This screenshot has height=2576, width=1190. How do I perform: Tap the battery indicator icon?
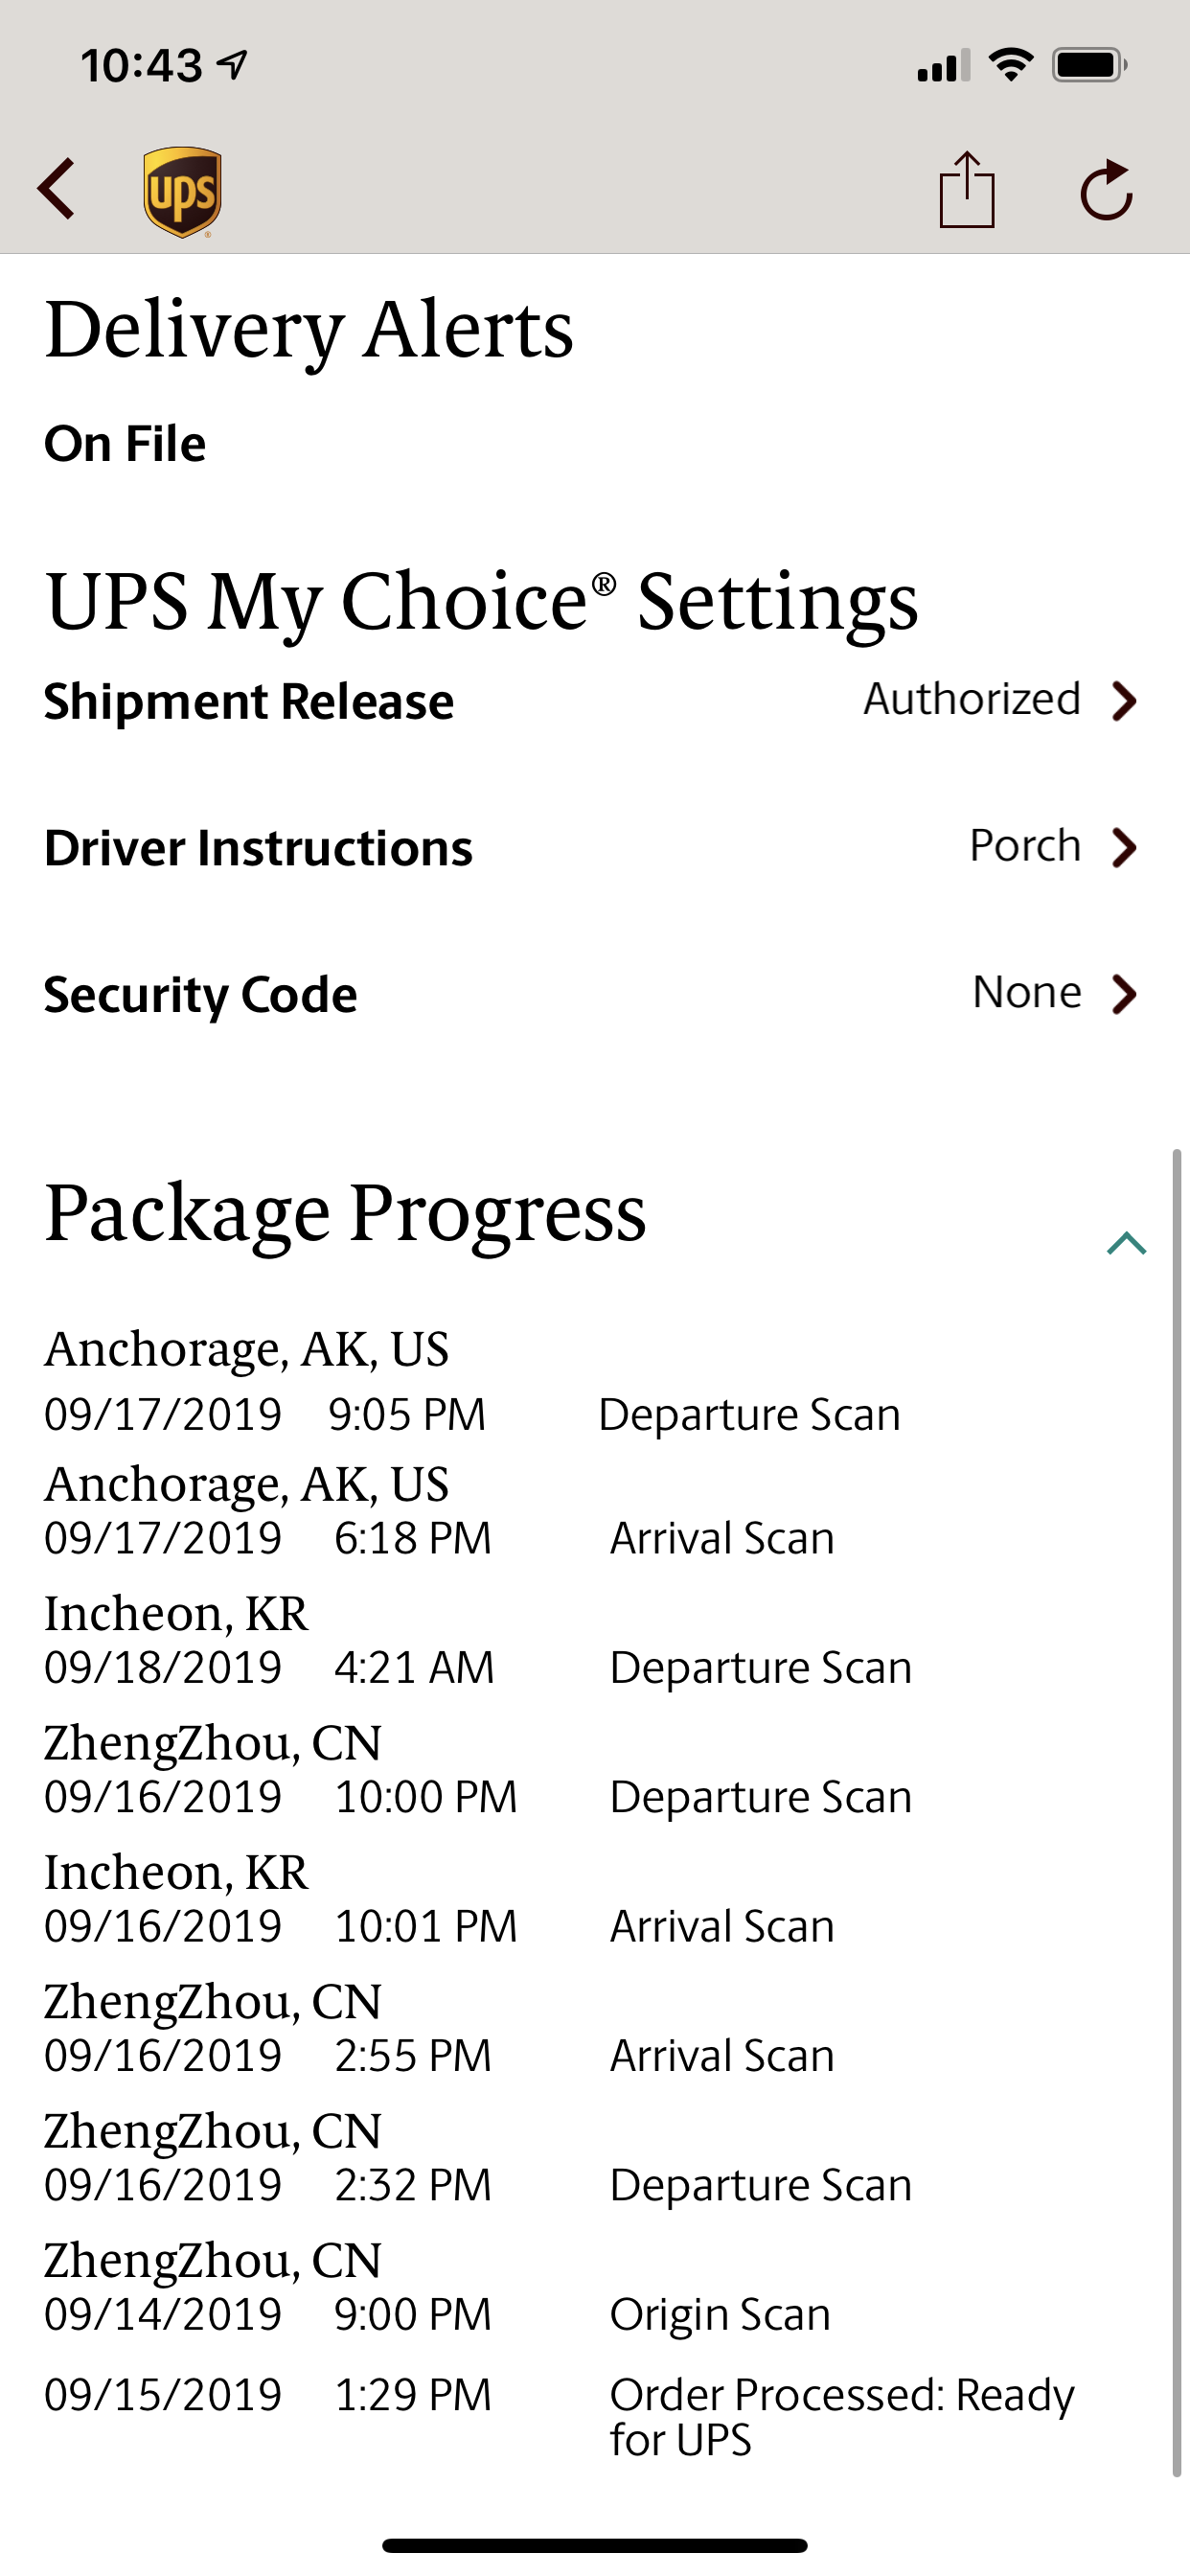(x=1090, y=66)
